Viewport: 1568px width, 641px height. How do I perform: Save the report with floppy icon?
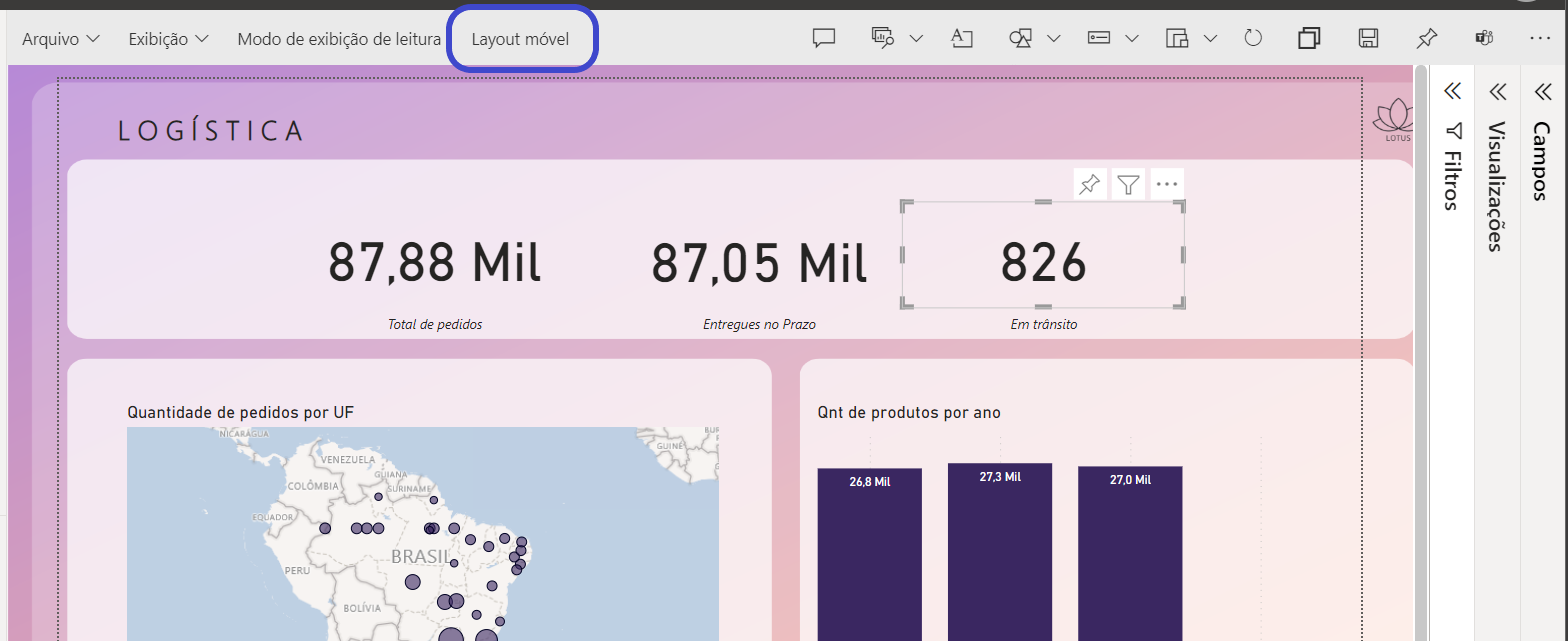pos(1369,38)
